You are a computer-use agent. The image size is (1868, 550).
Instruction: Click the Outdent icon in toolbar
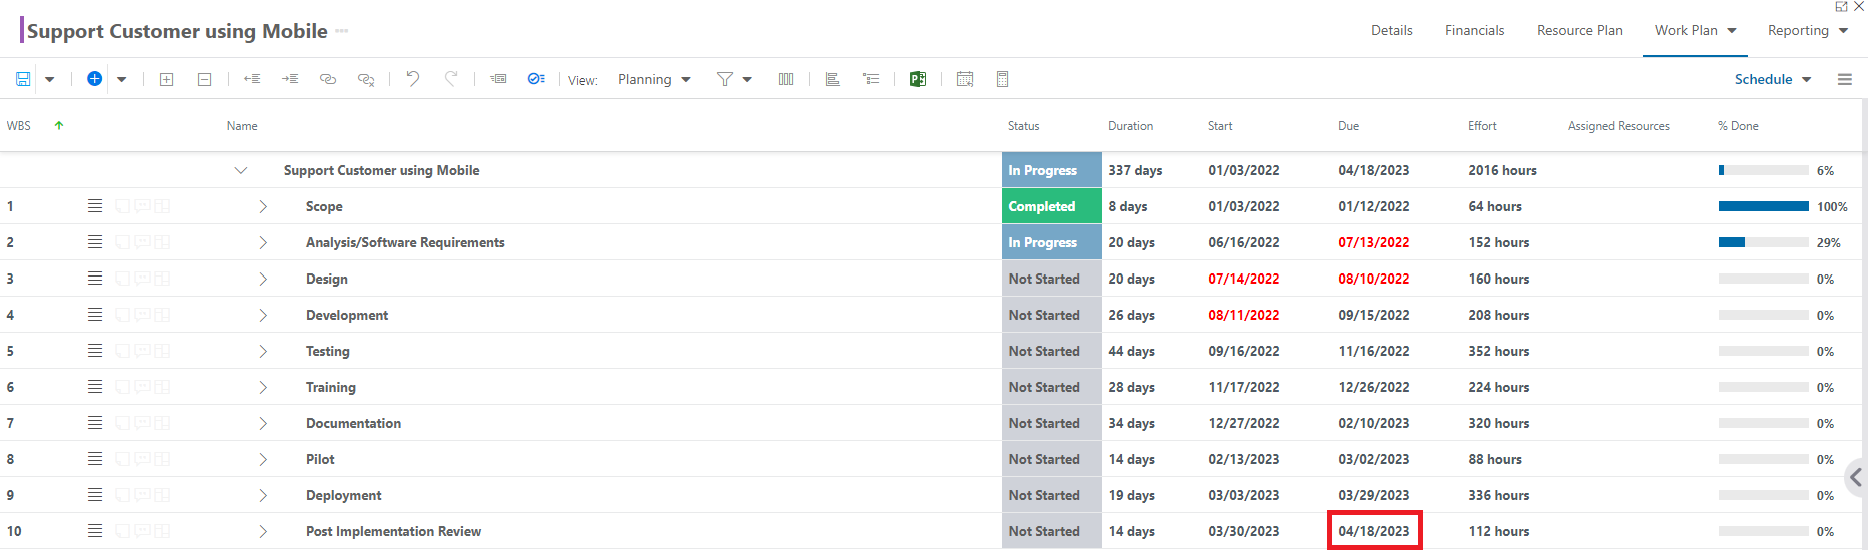252,79
